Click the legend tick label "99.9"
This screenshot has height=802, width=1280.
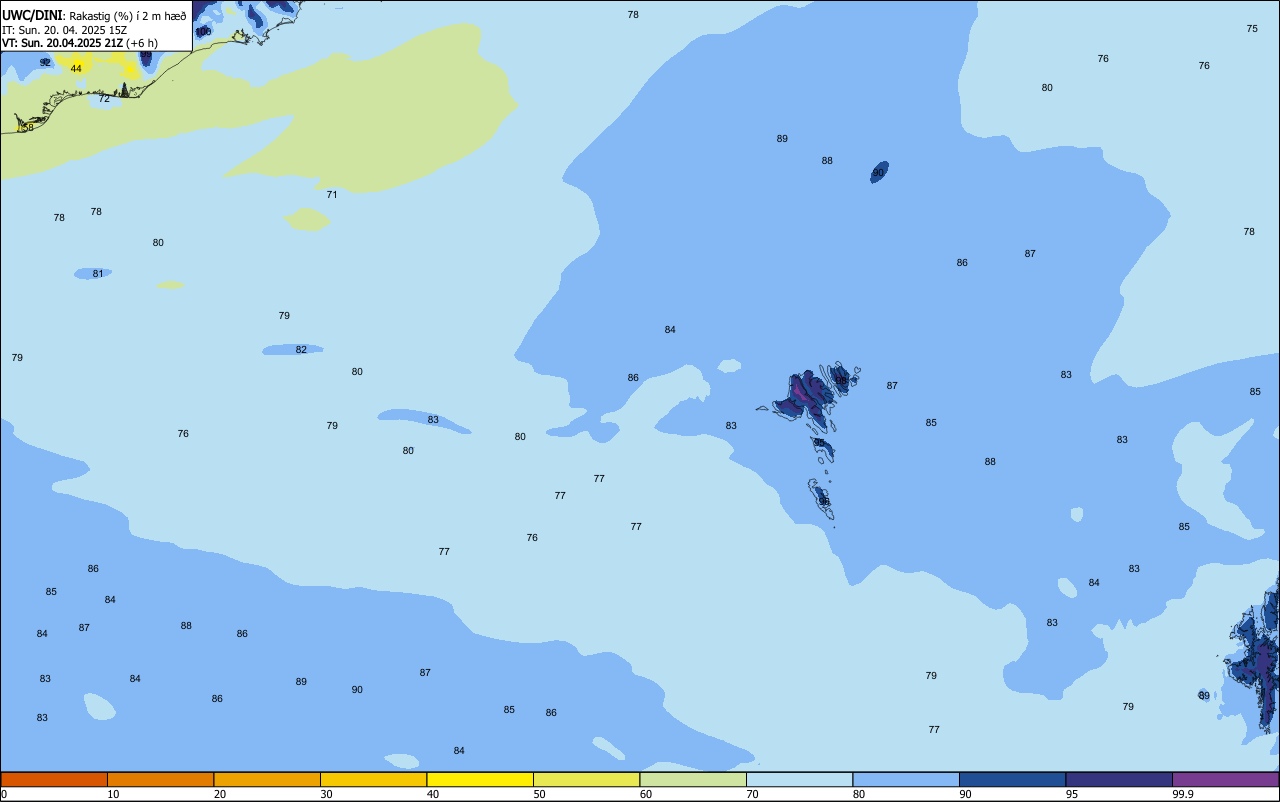click(x=1183, y=794)
